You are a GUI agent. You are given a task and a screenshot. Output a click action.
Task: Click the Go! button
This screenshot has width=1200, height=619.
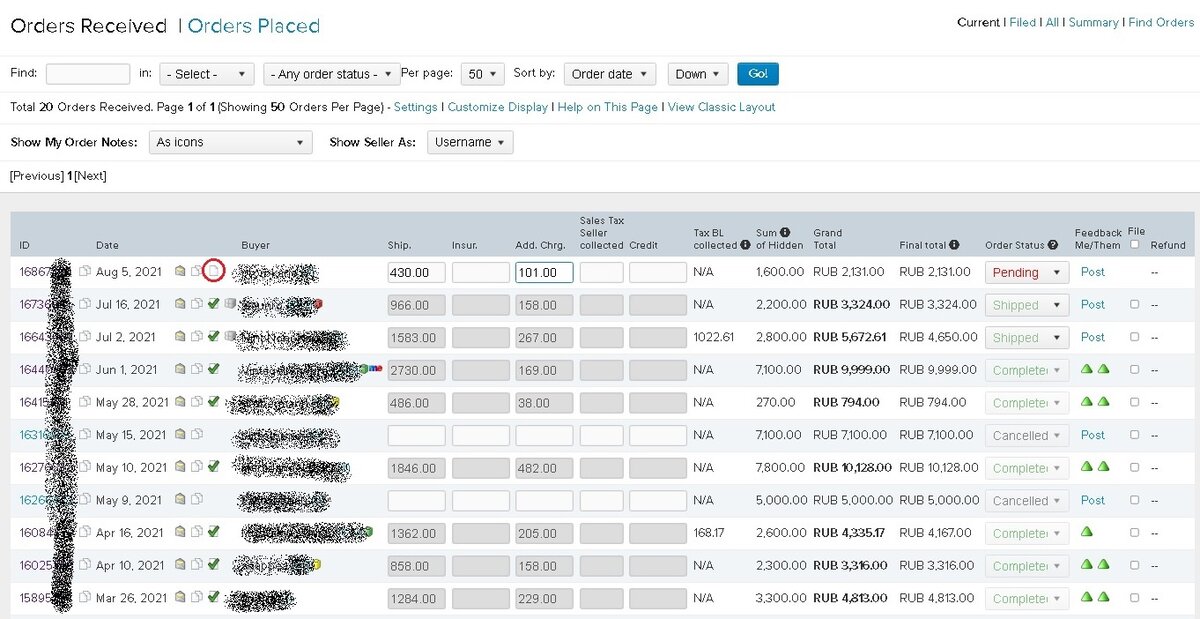(x=758, y=74)
